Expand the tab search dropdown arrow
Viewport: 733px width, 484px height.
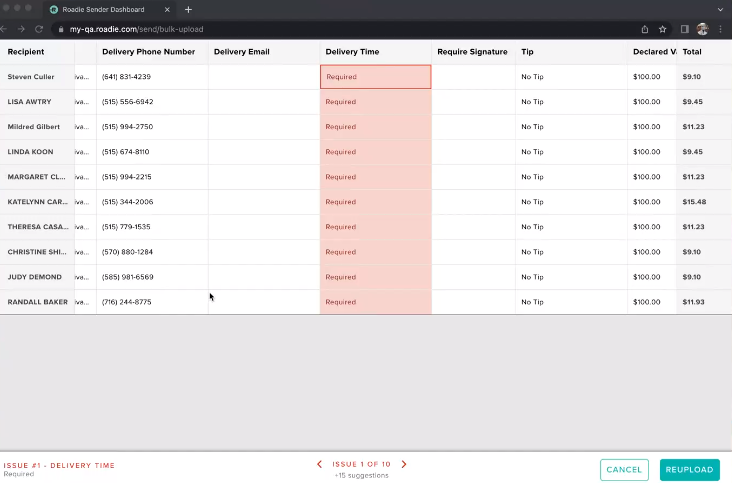click(720, 9)
